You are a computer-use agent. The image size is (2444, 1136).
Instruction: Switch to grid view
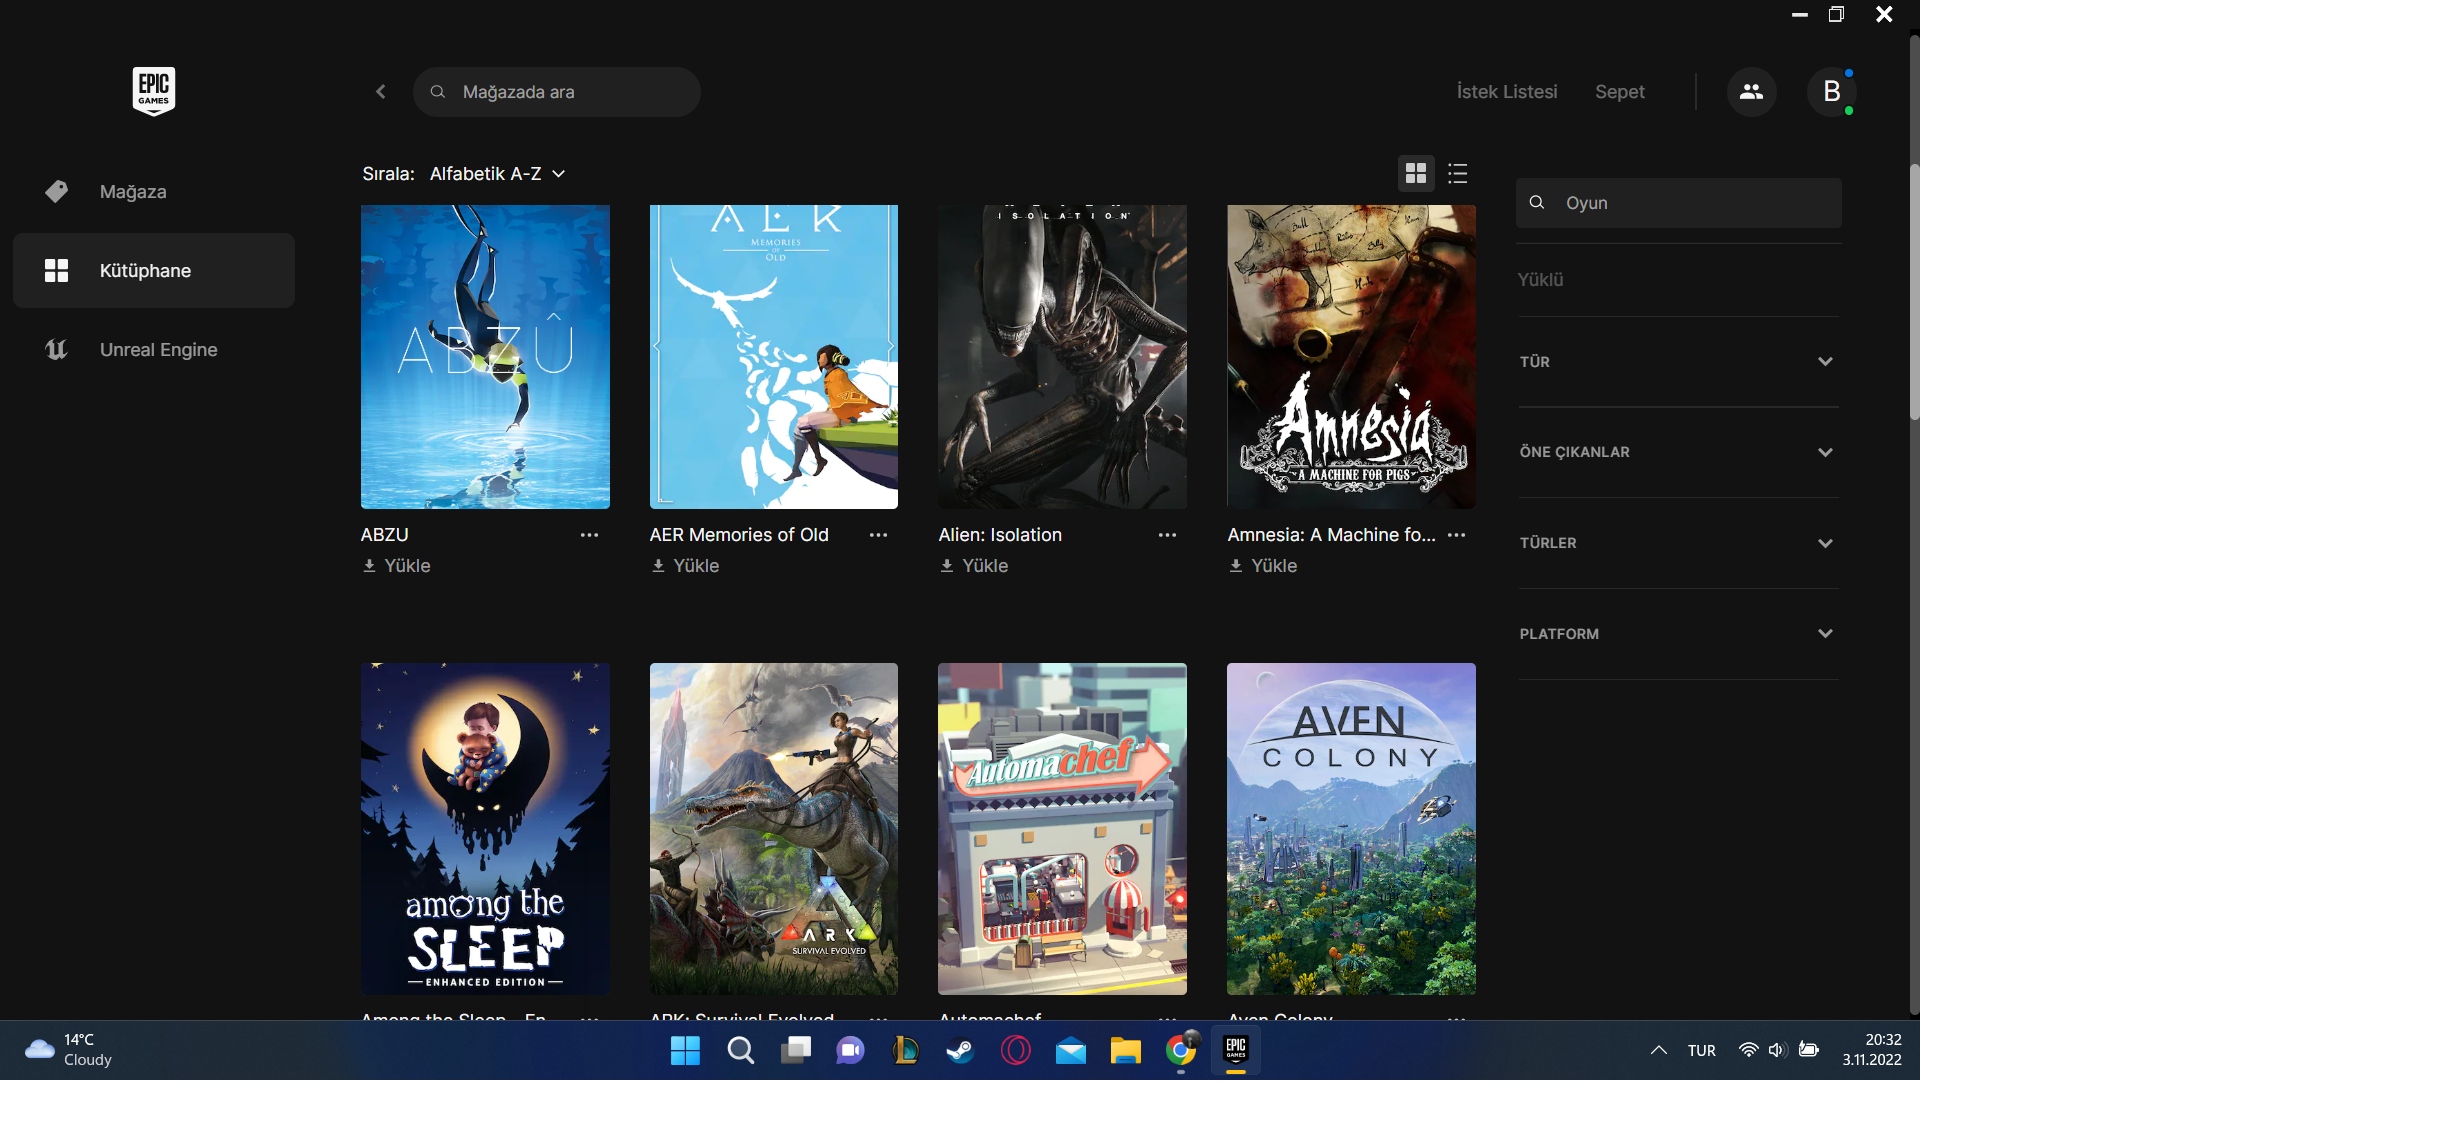[x=1416, y=174]
